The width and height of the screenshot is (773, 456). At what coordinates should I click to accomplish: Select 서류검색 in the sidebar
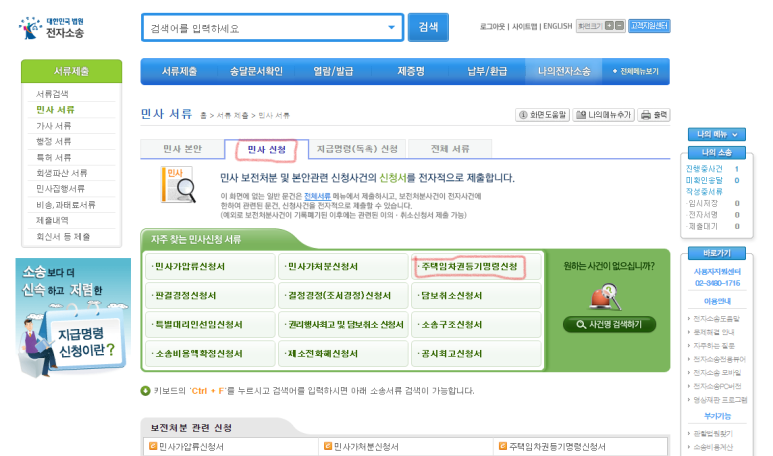pos(52,94)
